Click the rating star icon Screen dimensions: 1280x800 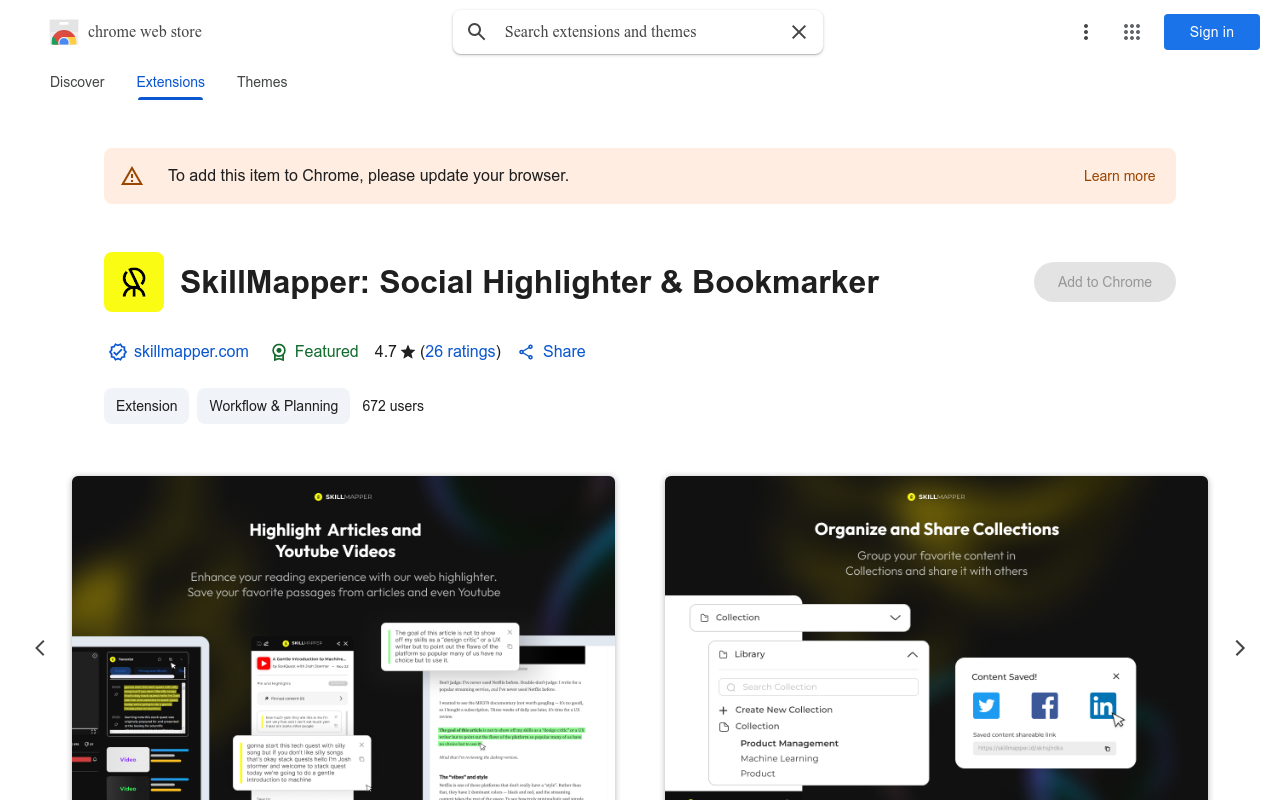pyautogui.click(x=408, y=352)
